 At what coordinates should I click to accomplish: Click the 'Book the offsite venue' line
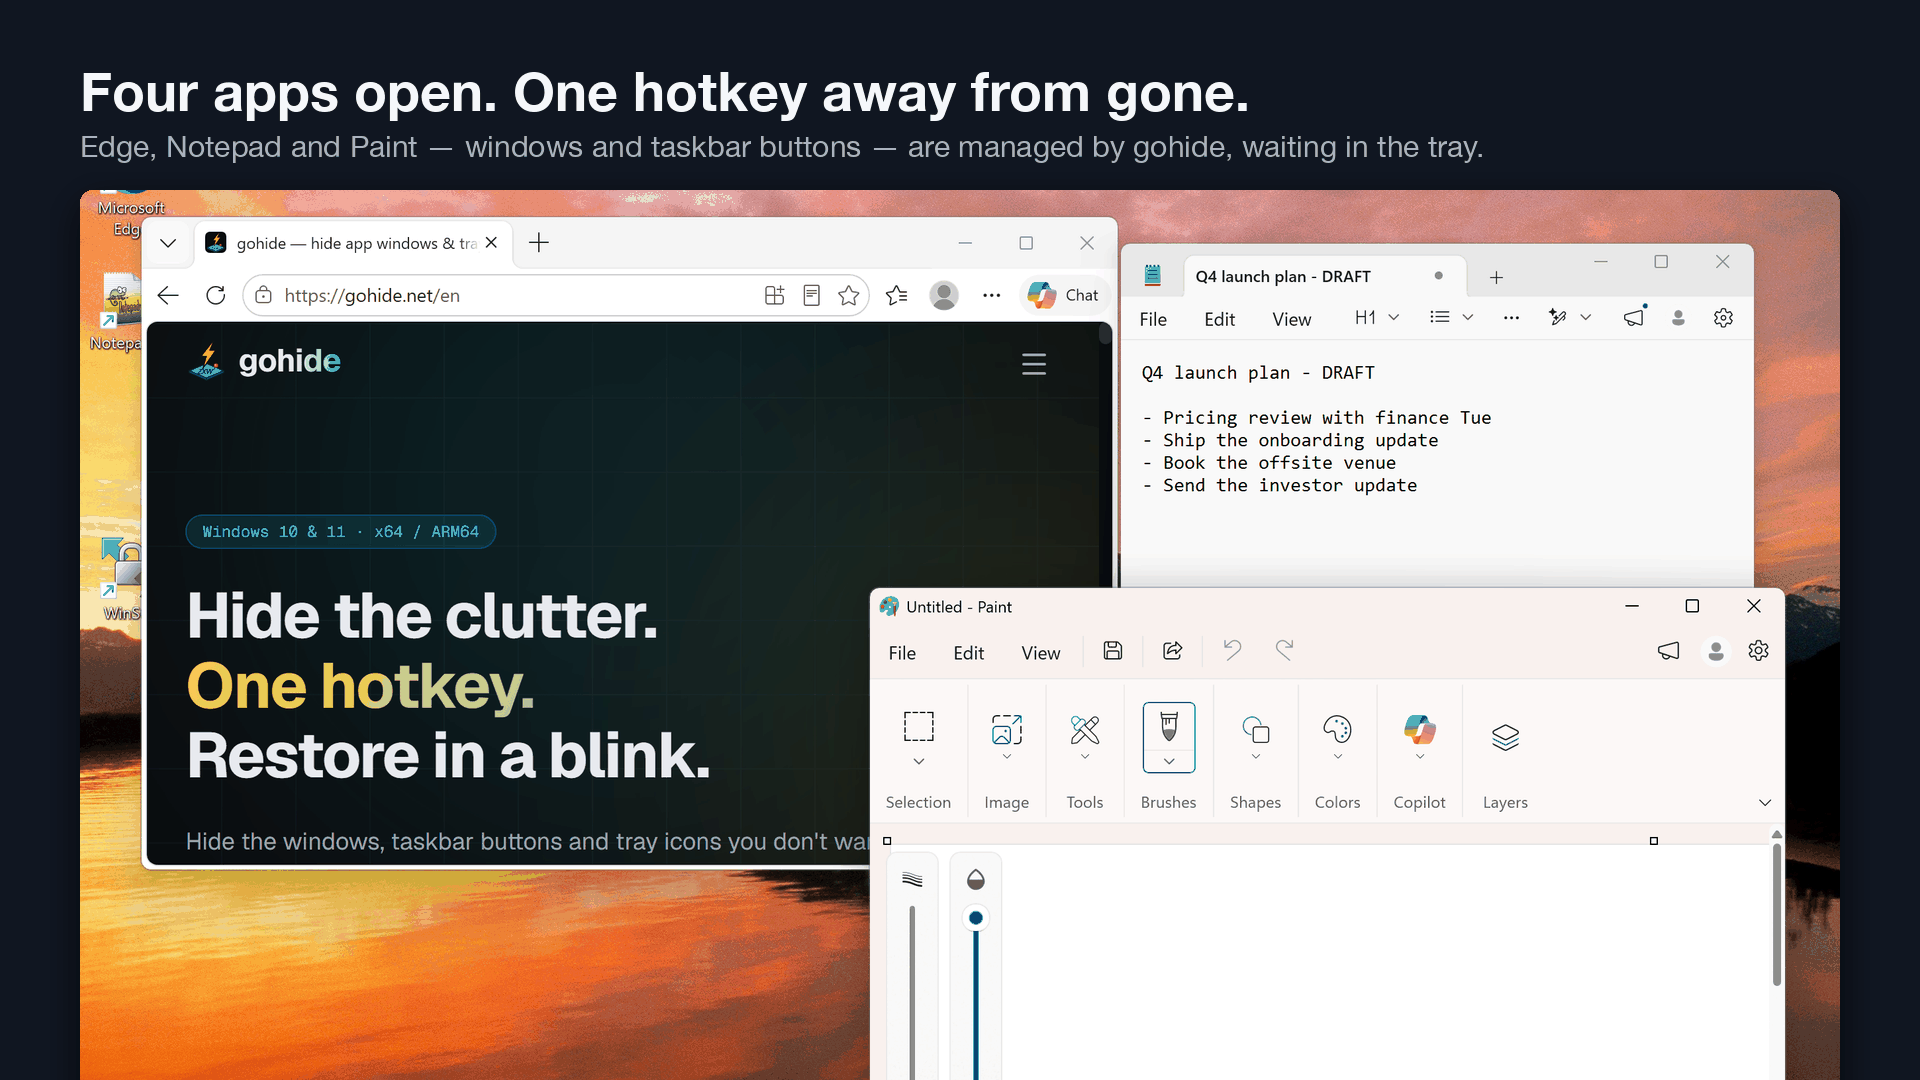(1279, 463)
